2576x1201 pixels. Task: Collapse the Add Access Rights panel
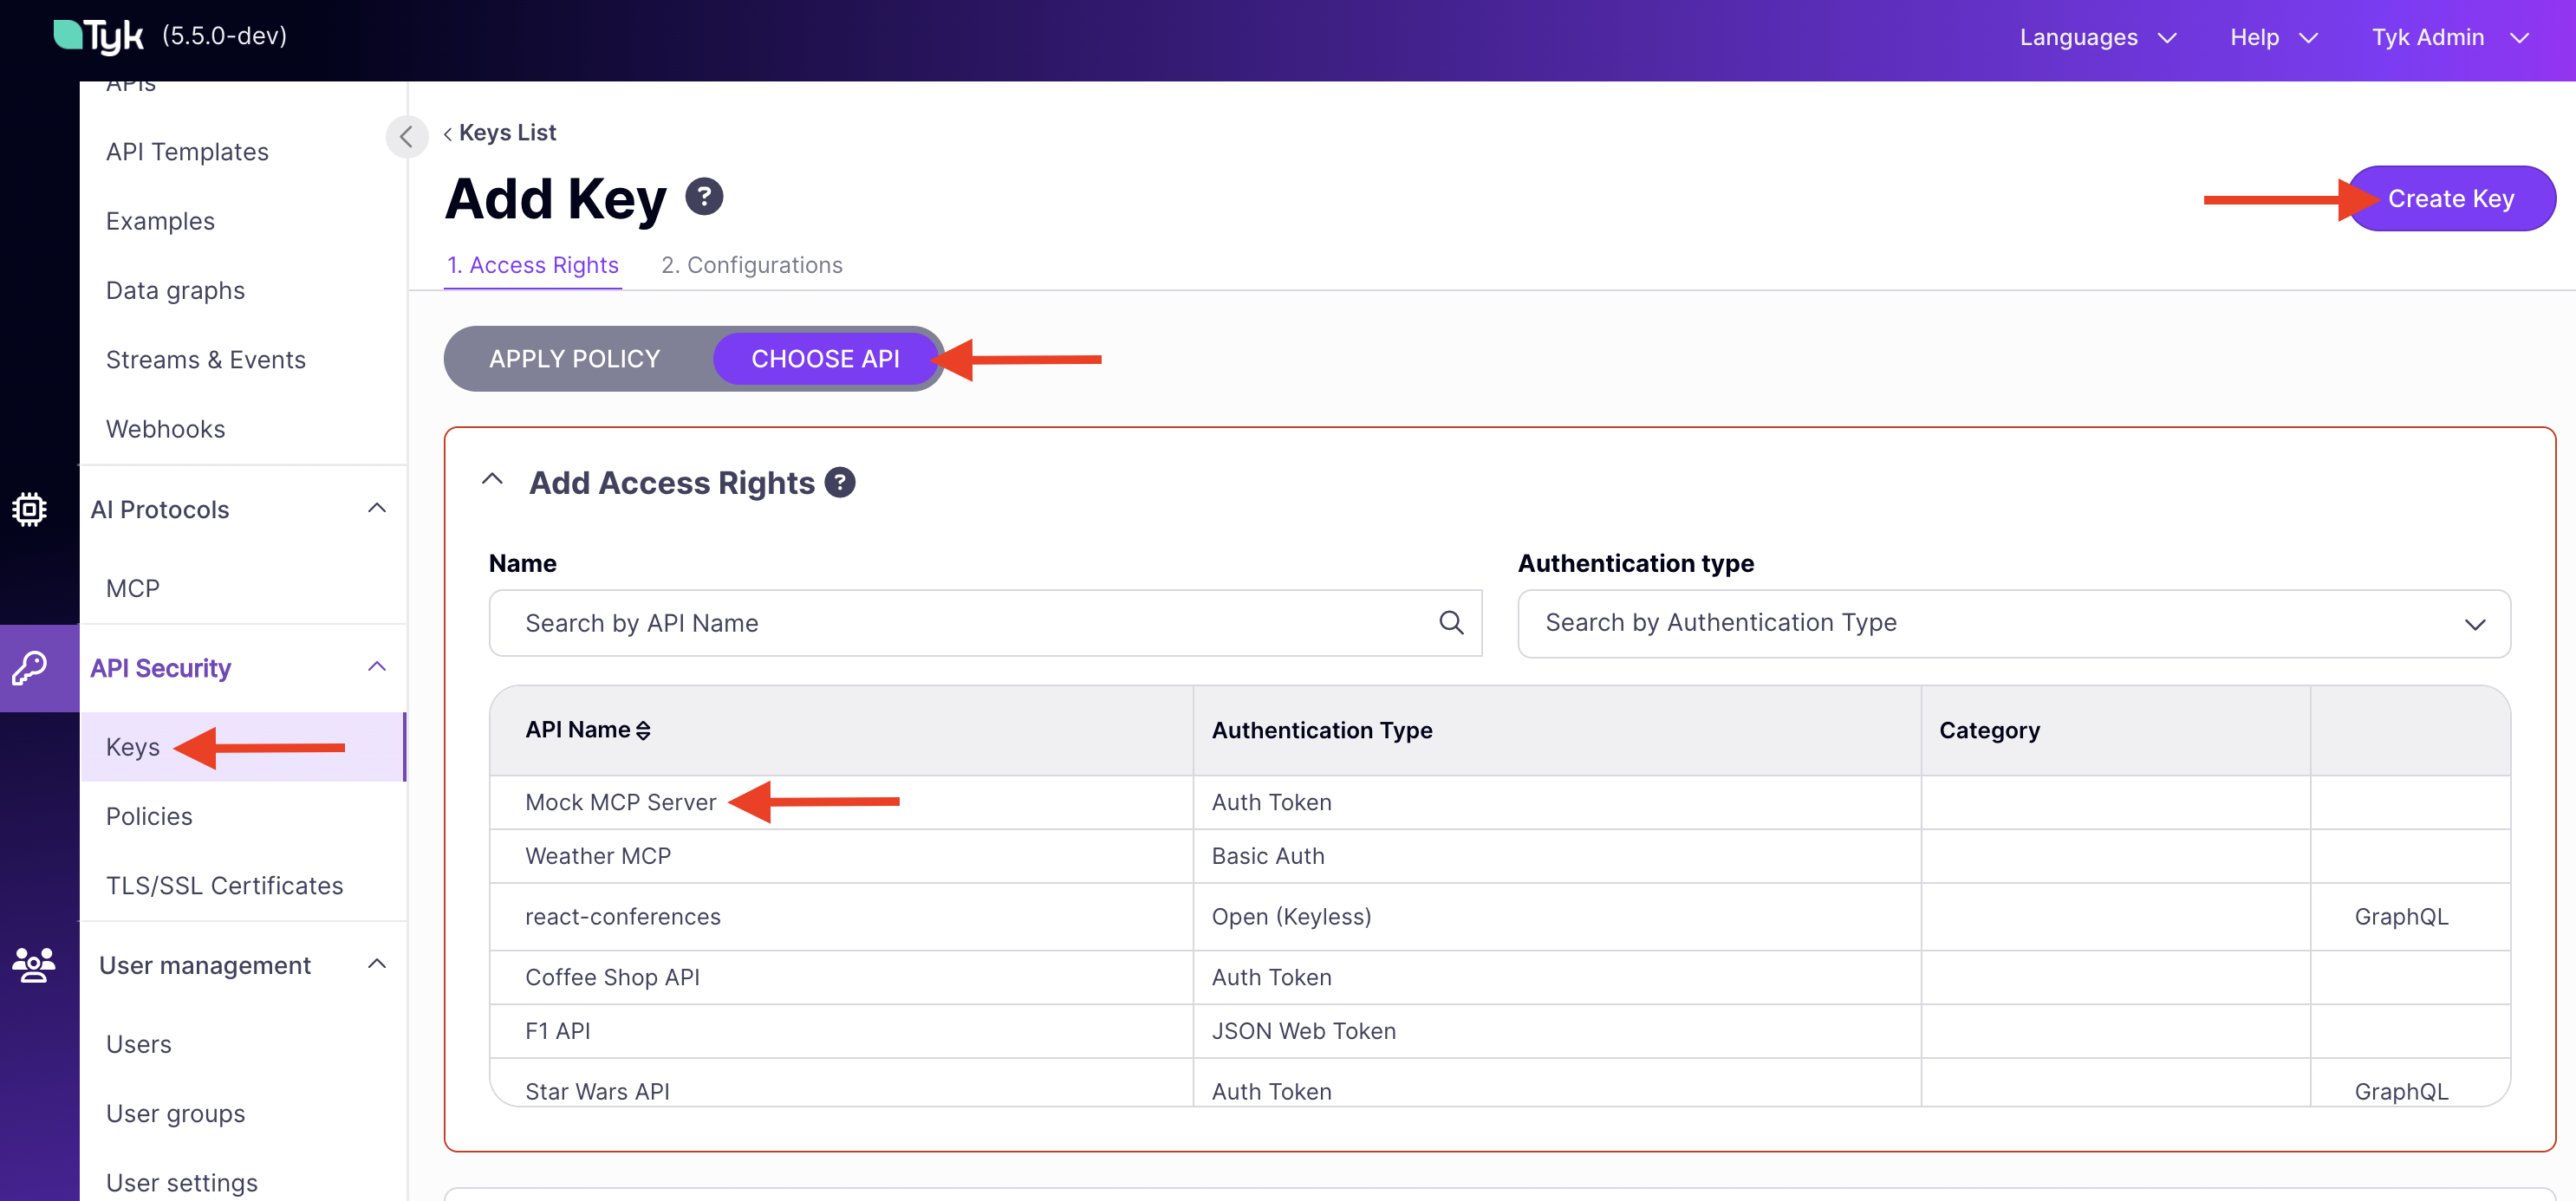pyautogui.click(x=492, y=480)
